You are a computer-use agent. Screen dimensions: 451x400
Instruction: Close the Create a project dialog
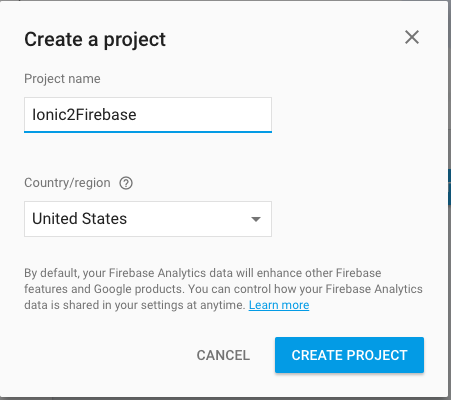412,37
